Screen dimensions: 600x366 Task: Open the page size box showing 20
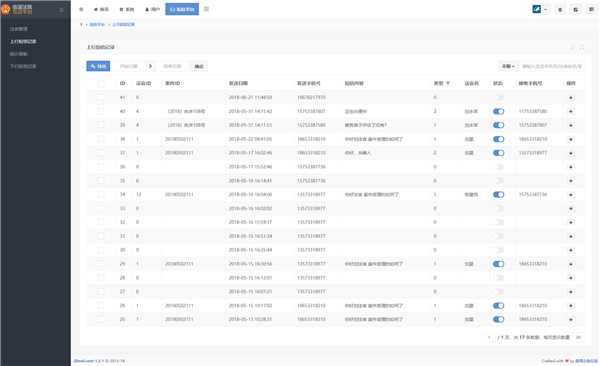[579, 337]
